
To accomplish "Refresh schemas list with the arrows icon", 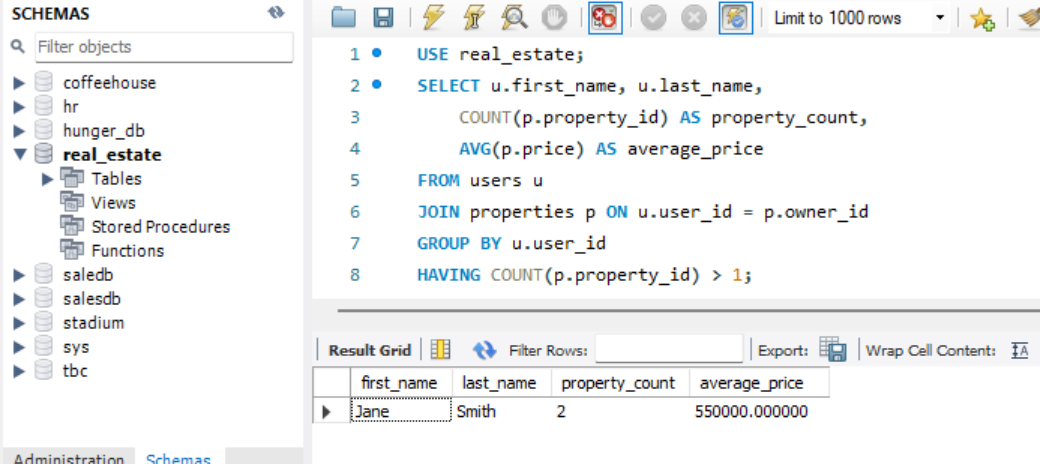I will point(276,13).
